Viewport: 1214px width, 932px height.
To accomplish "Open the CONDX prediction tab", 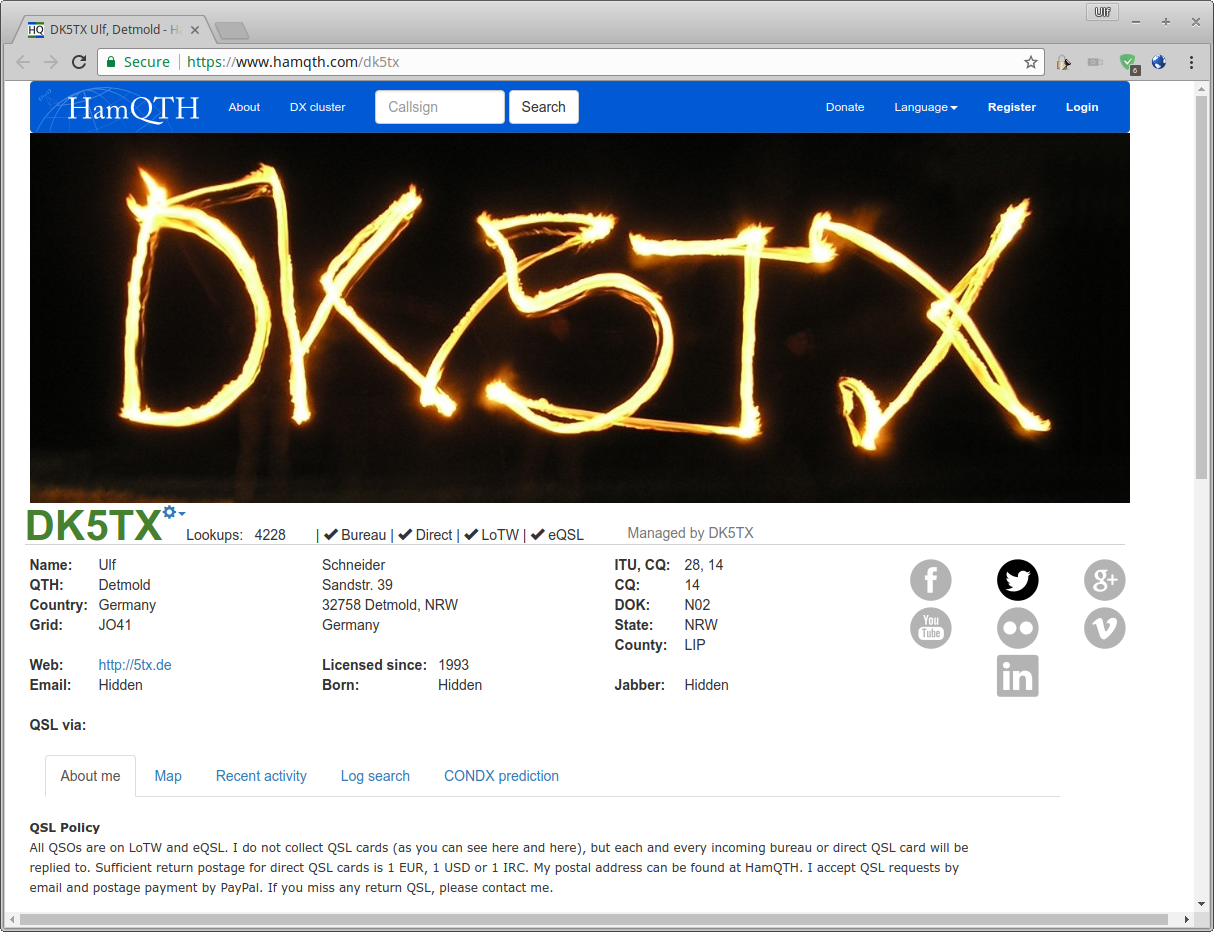I will [x=501, y=776].
